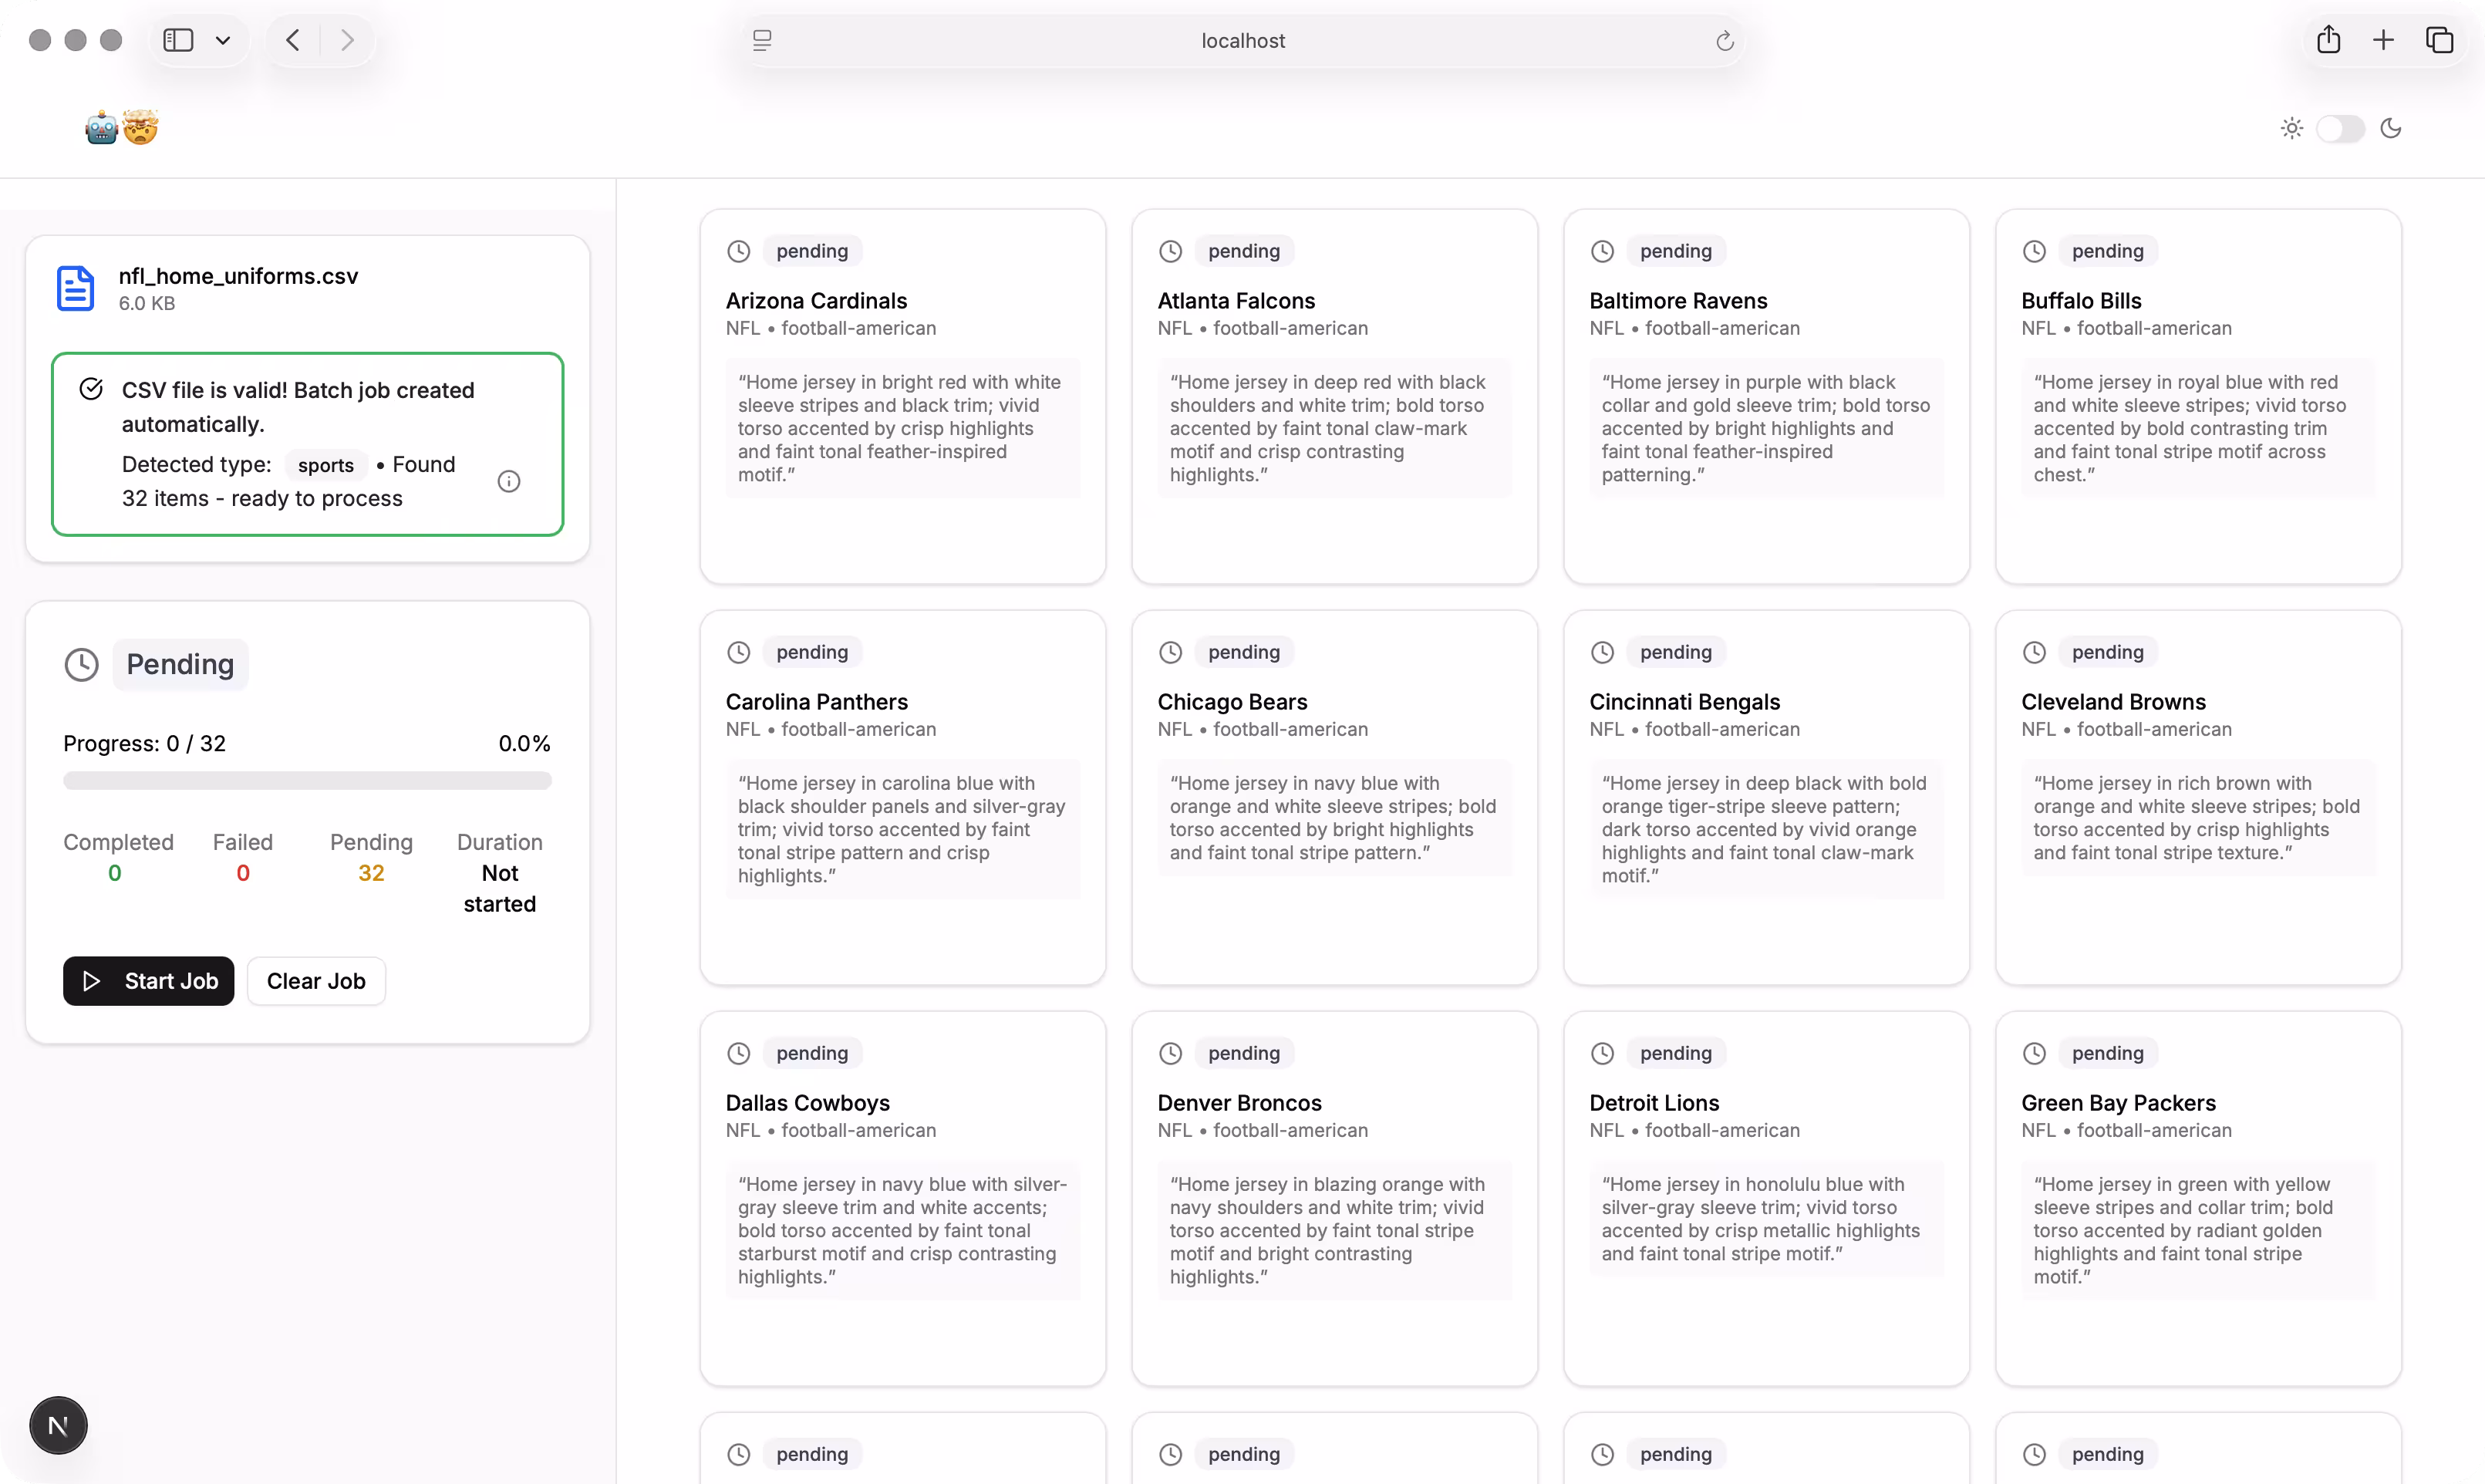Click the job progress bar

tap(307, 781)
